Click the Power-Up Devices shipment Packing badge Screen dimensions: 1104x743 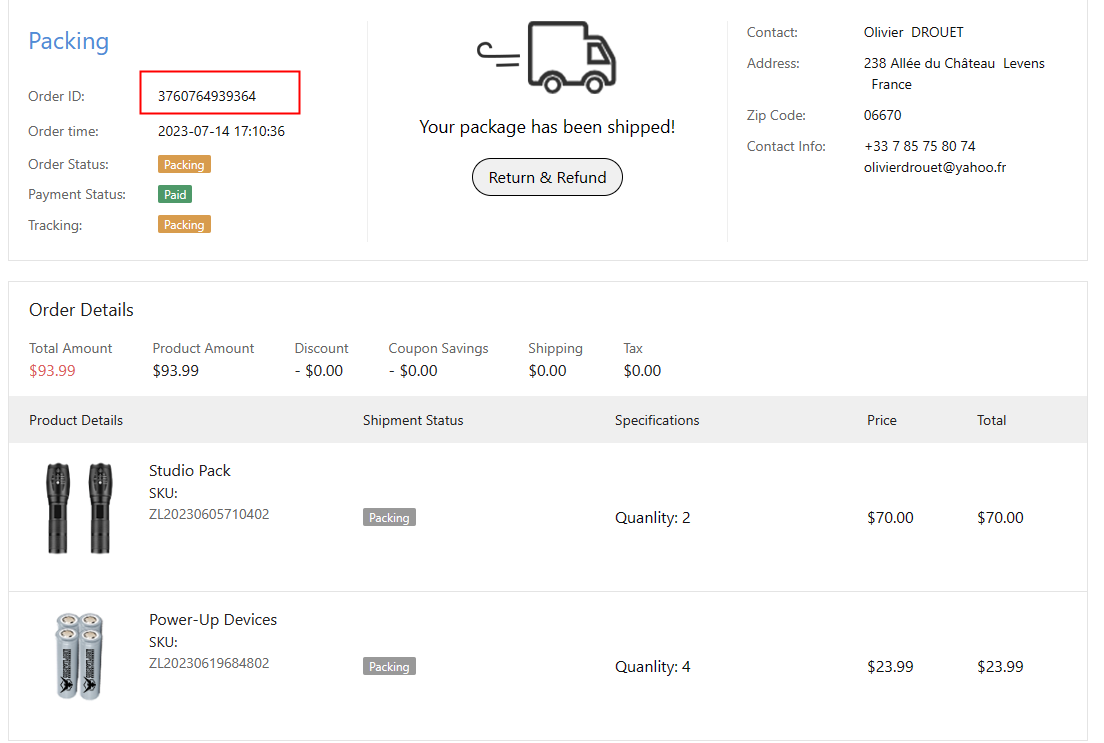(389, 666)
